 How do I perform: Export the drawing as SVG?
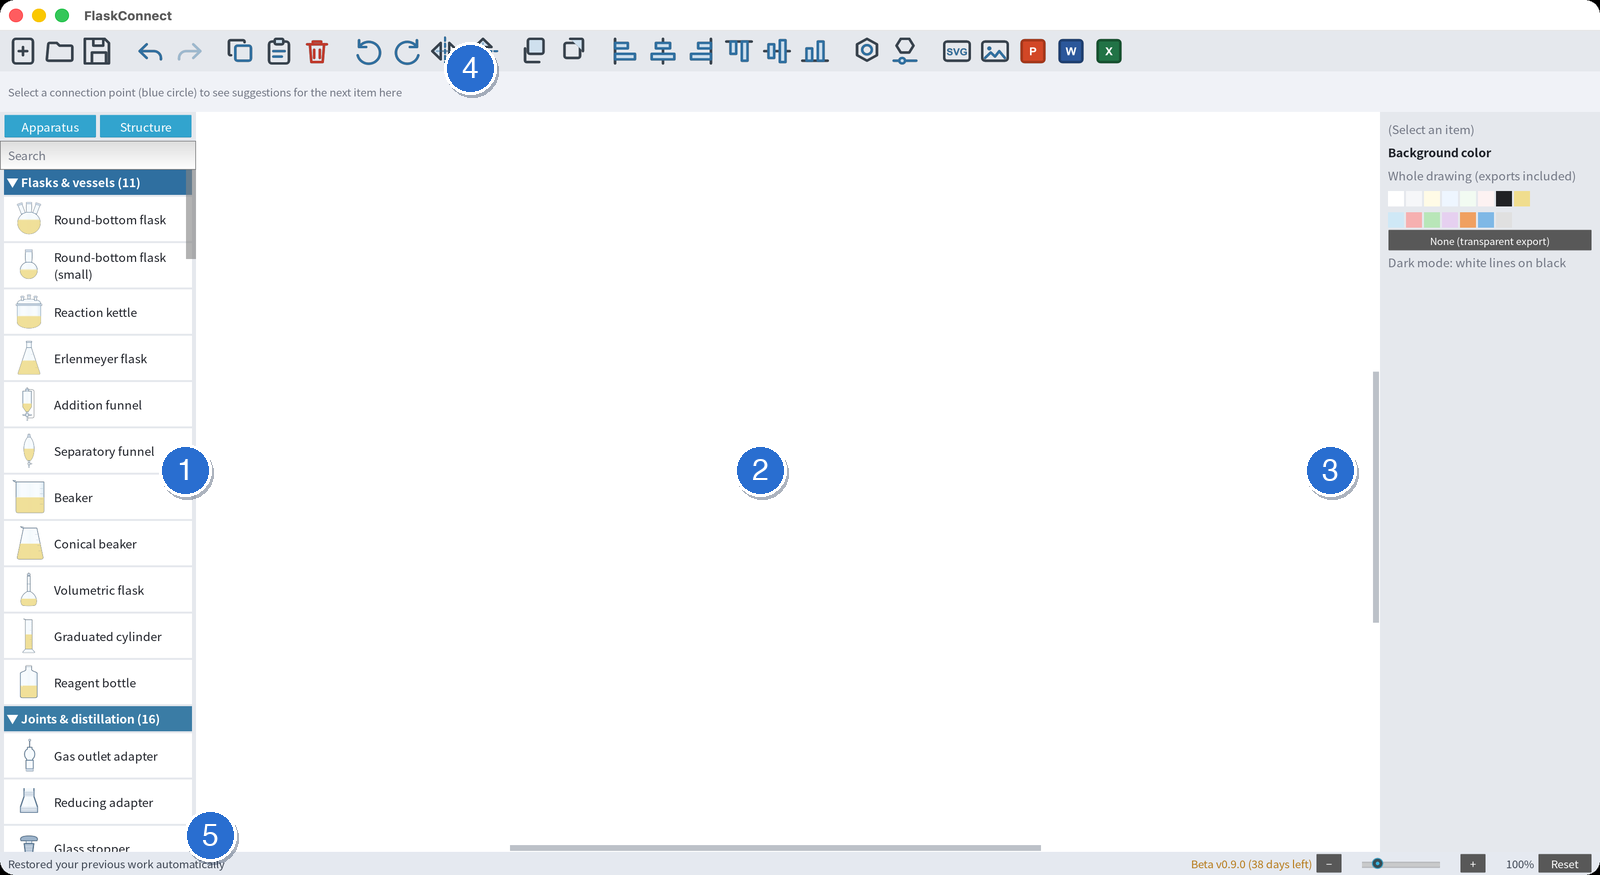click(957, 51)
